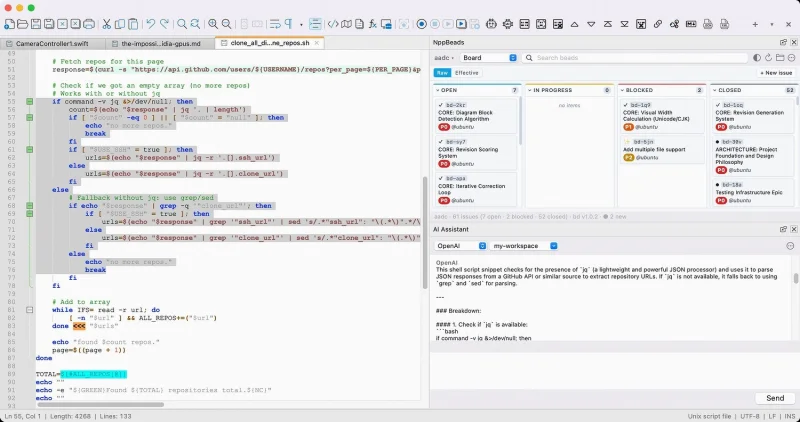Click the Zoom in icon

click(x=213, y=24)
